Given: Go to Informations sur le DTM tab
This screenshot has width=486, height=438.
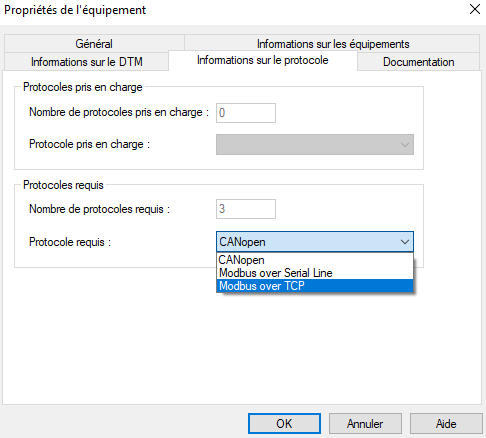Looking at the screenshot, I should [87, 62].
